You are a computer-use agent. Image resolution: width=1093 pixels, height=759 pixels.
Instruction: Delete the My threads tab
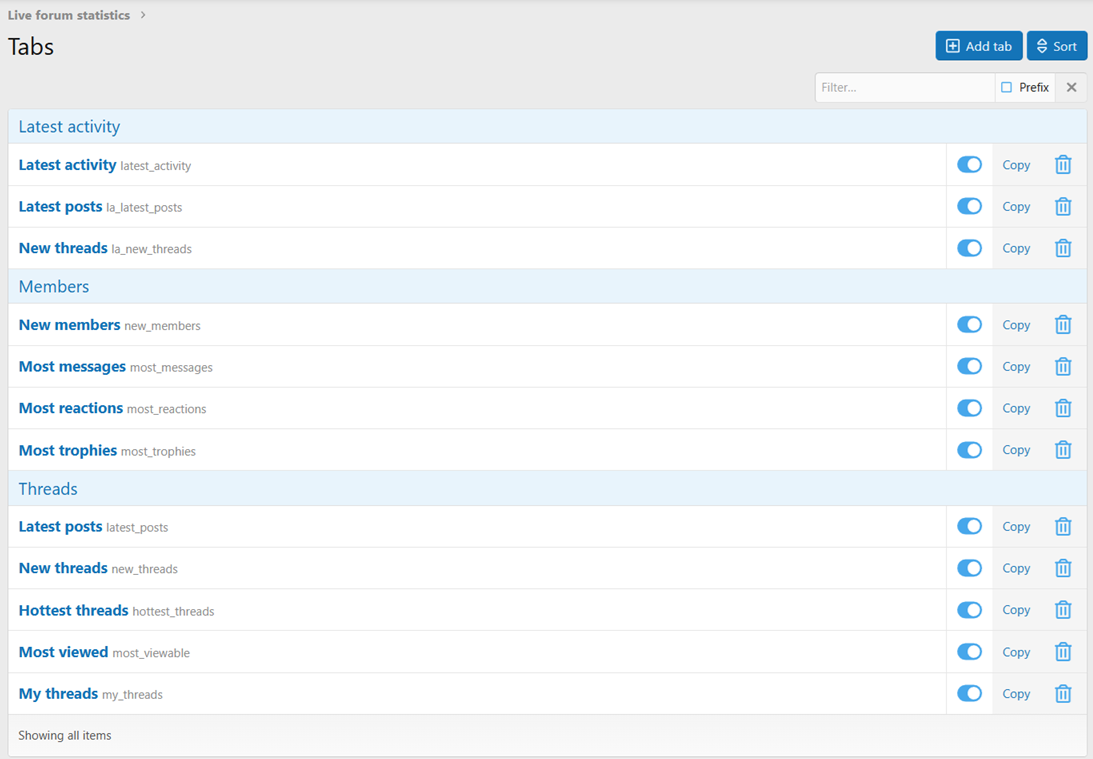point(1063,693)
